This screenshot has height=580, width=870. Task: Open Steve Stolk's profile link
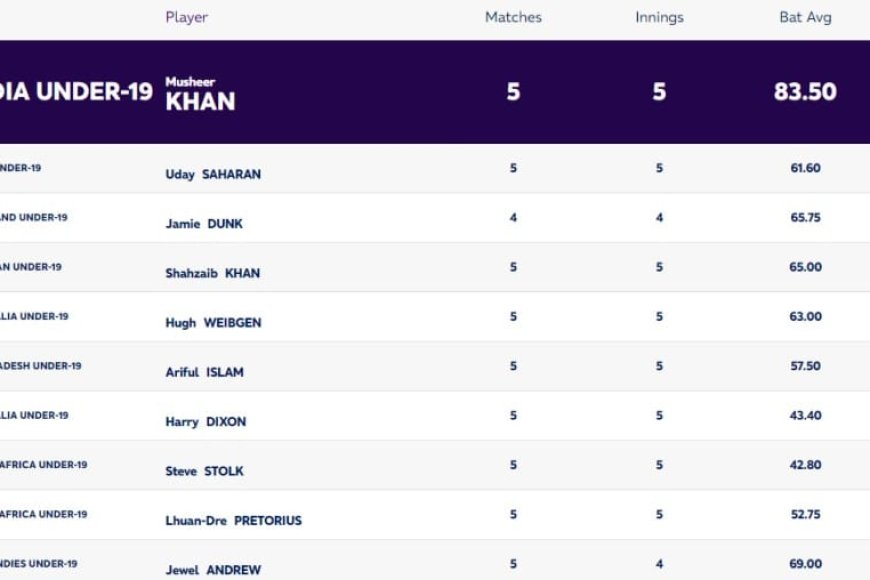click(204, 471)
